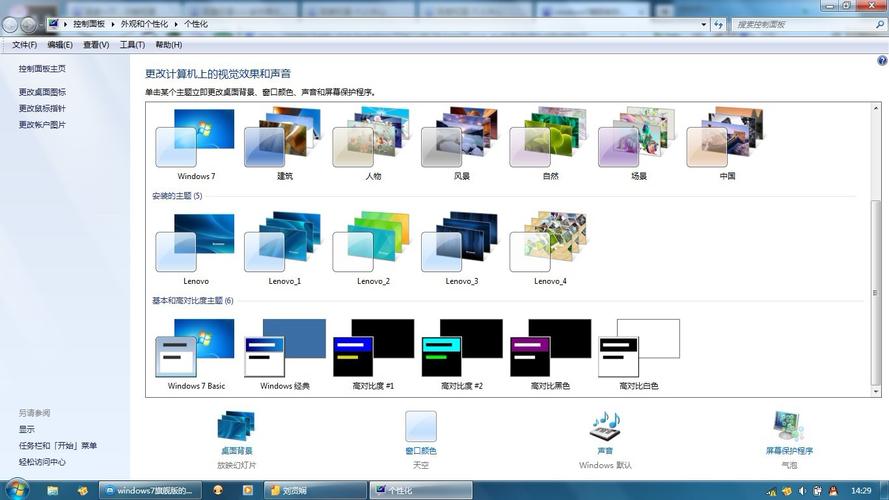Apply the Lenovo theme
Screen dimensions: 889x500
coord(196,249)
